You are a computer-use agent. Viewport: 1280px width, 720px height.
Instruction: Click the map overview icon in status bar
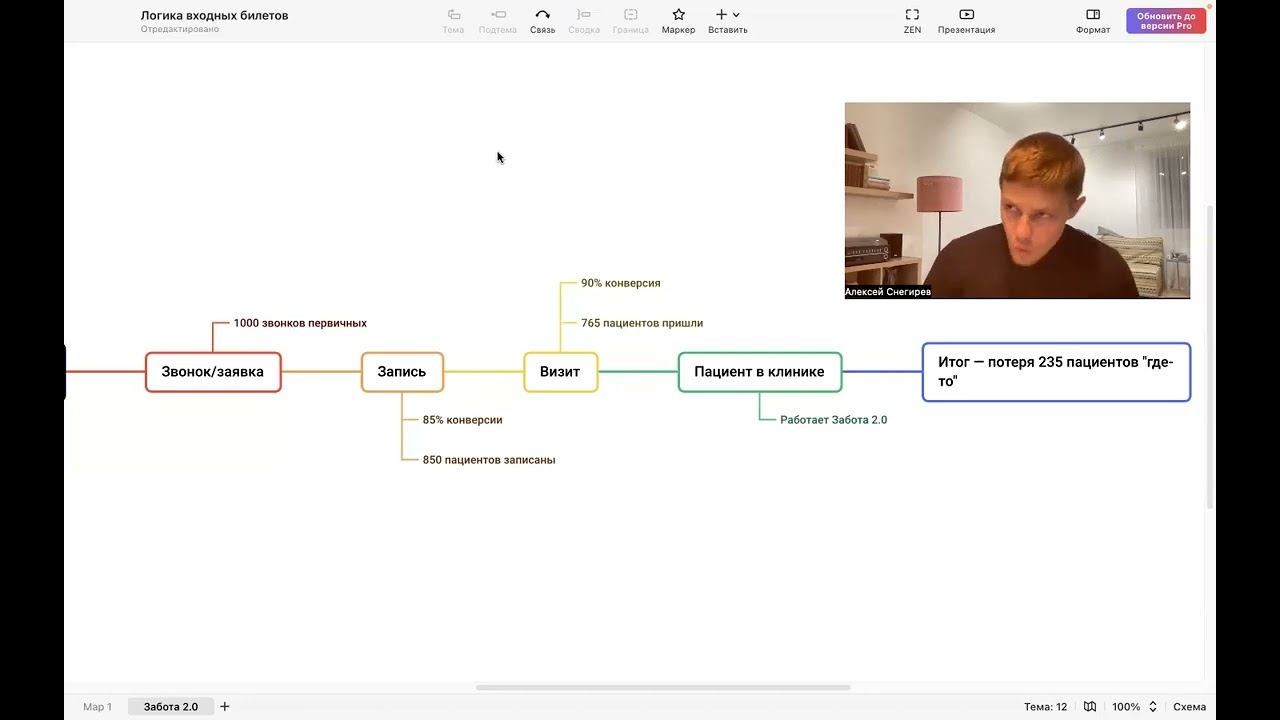point(1090,707)
